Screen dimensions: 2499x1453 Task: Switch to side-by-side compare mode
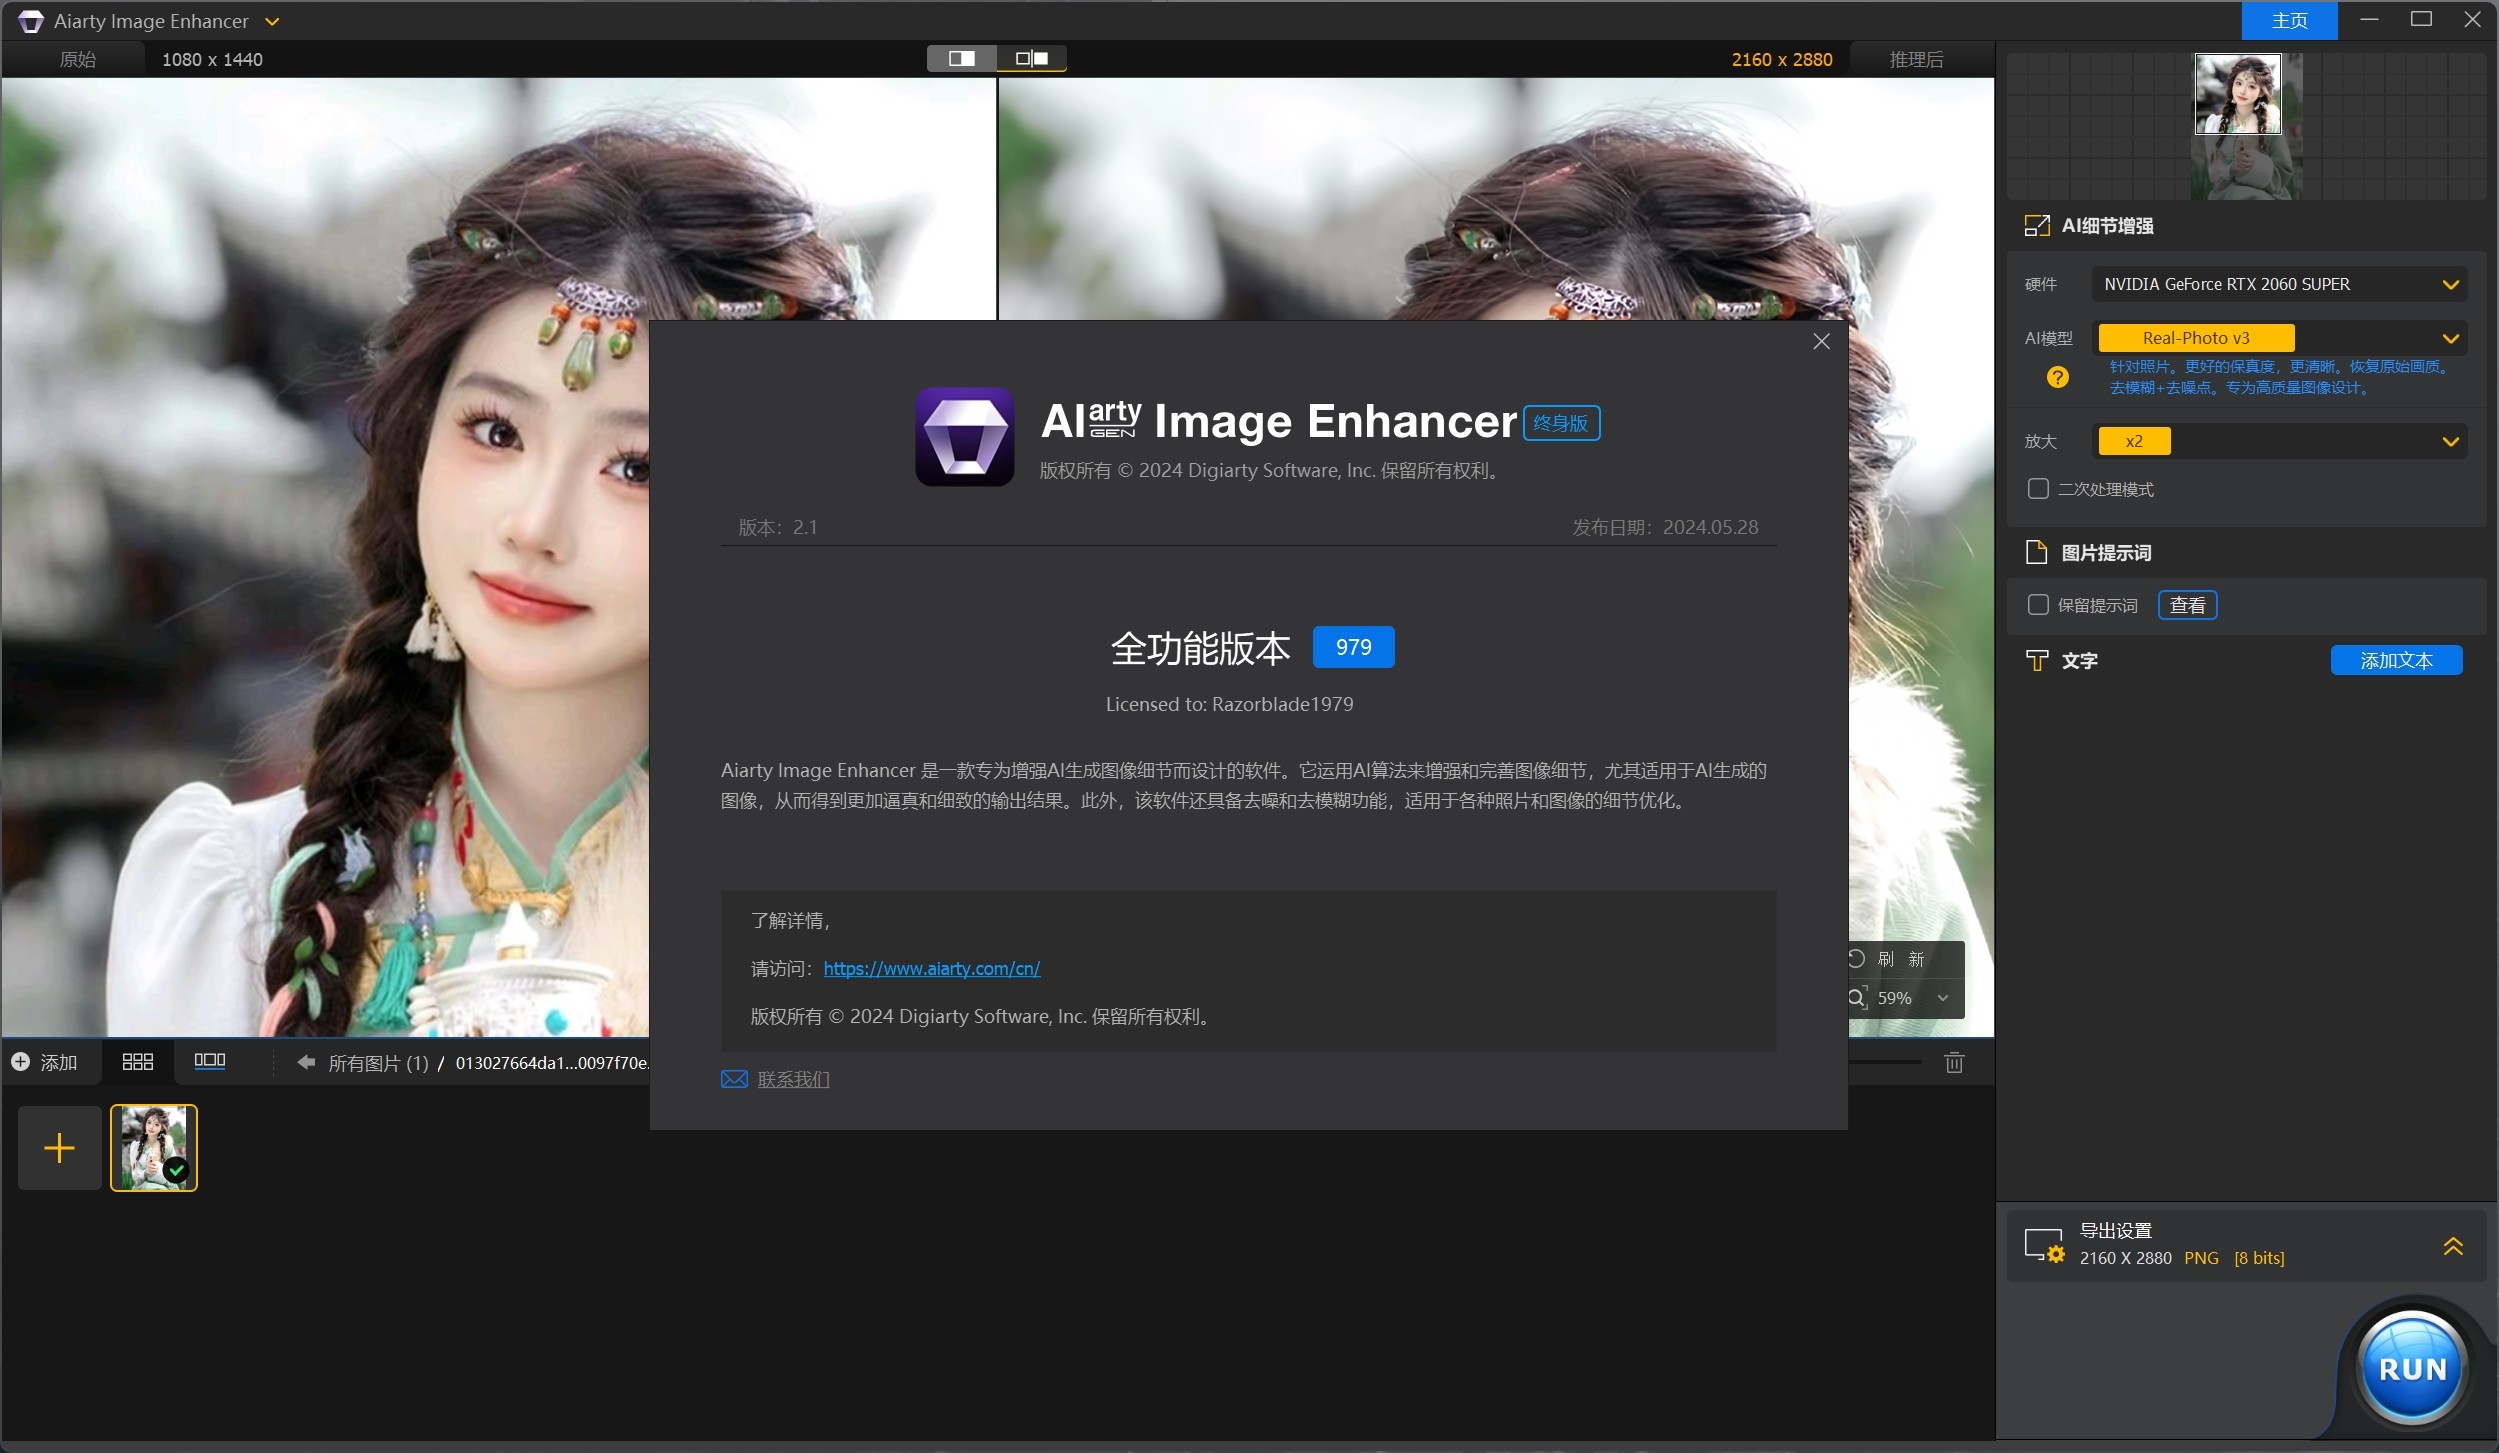point(1031,58)
